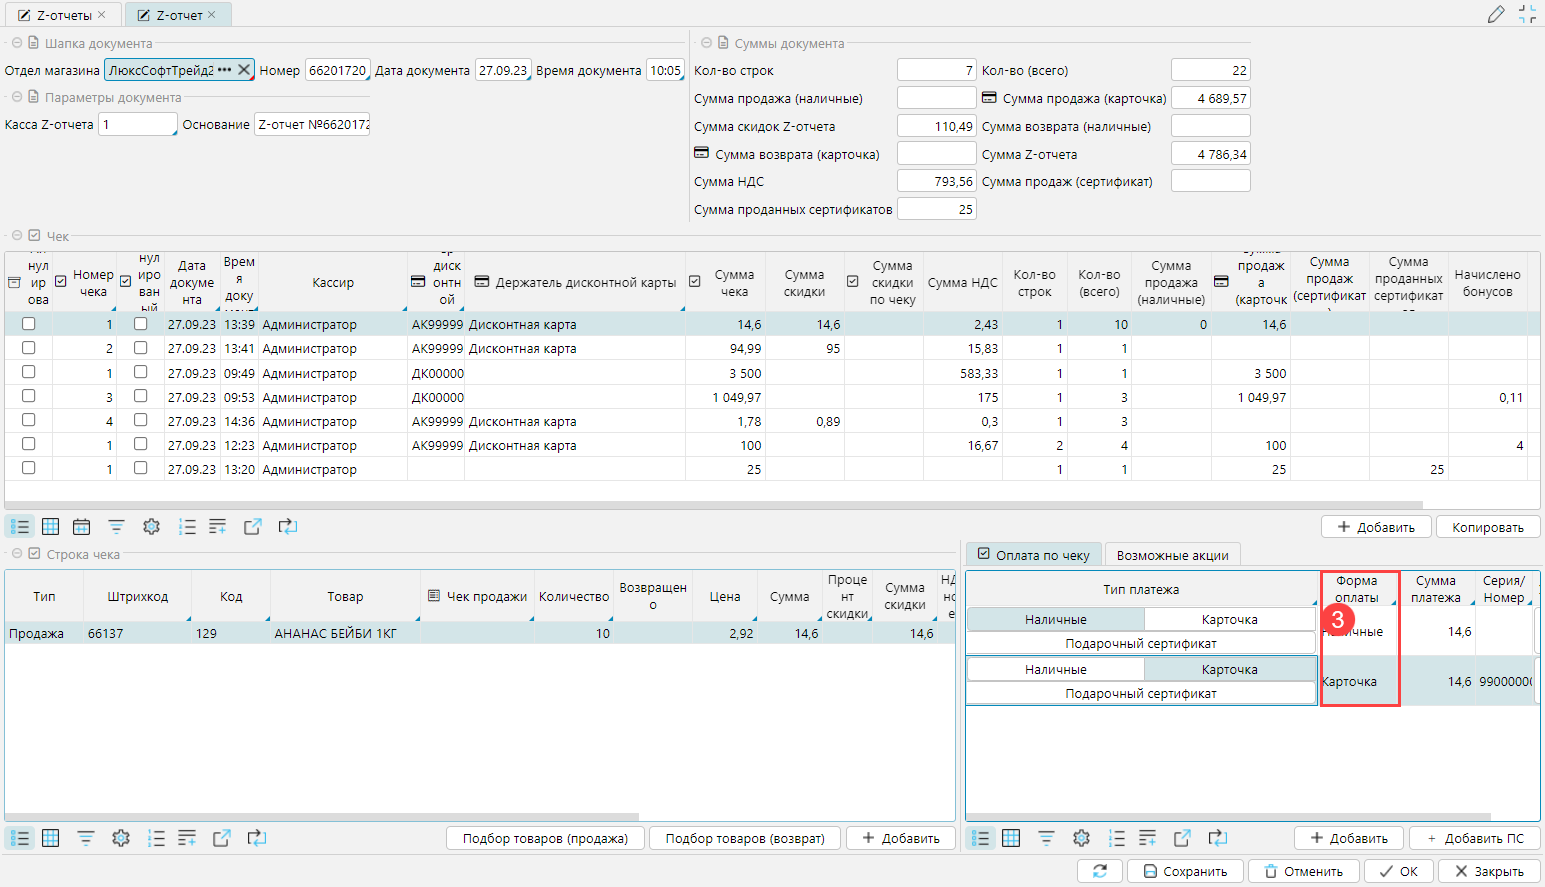Click the Подбор товаров (продажа) button
Screen dimensions: 1545x887
point(545,838)
